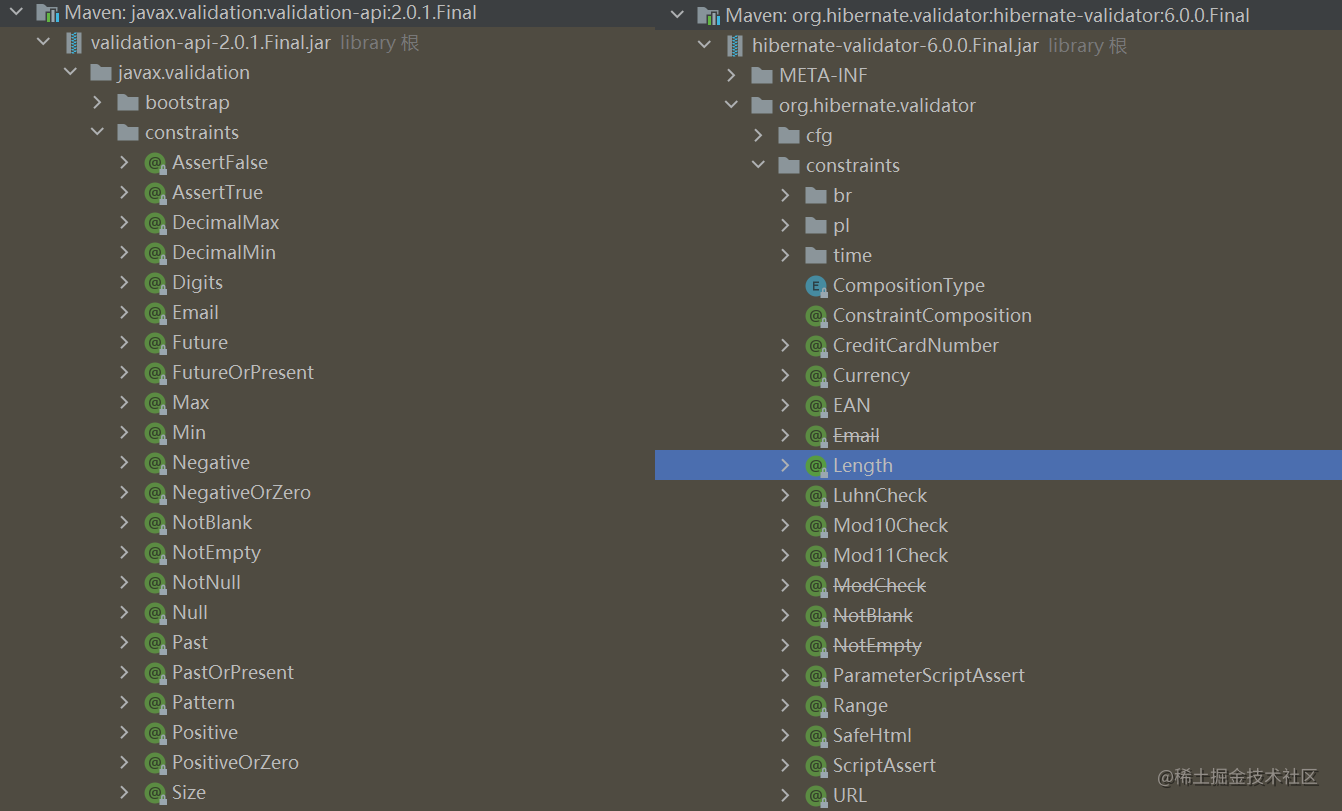Click the annotation icon beside deprecated Email
The image size is (1342, 811).
click(x=817, y=435)
